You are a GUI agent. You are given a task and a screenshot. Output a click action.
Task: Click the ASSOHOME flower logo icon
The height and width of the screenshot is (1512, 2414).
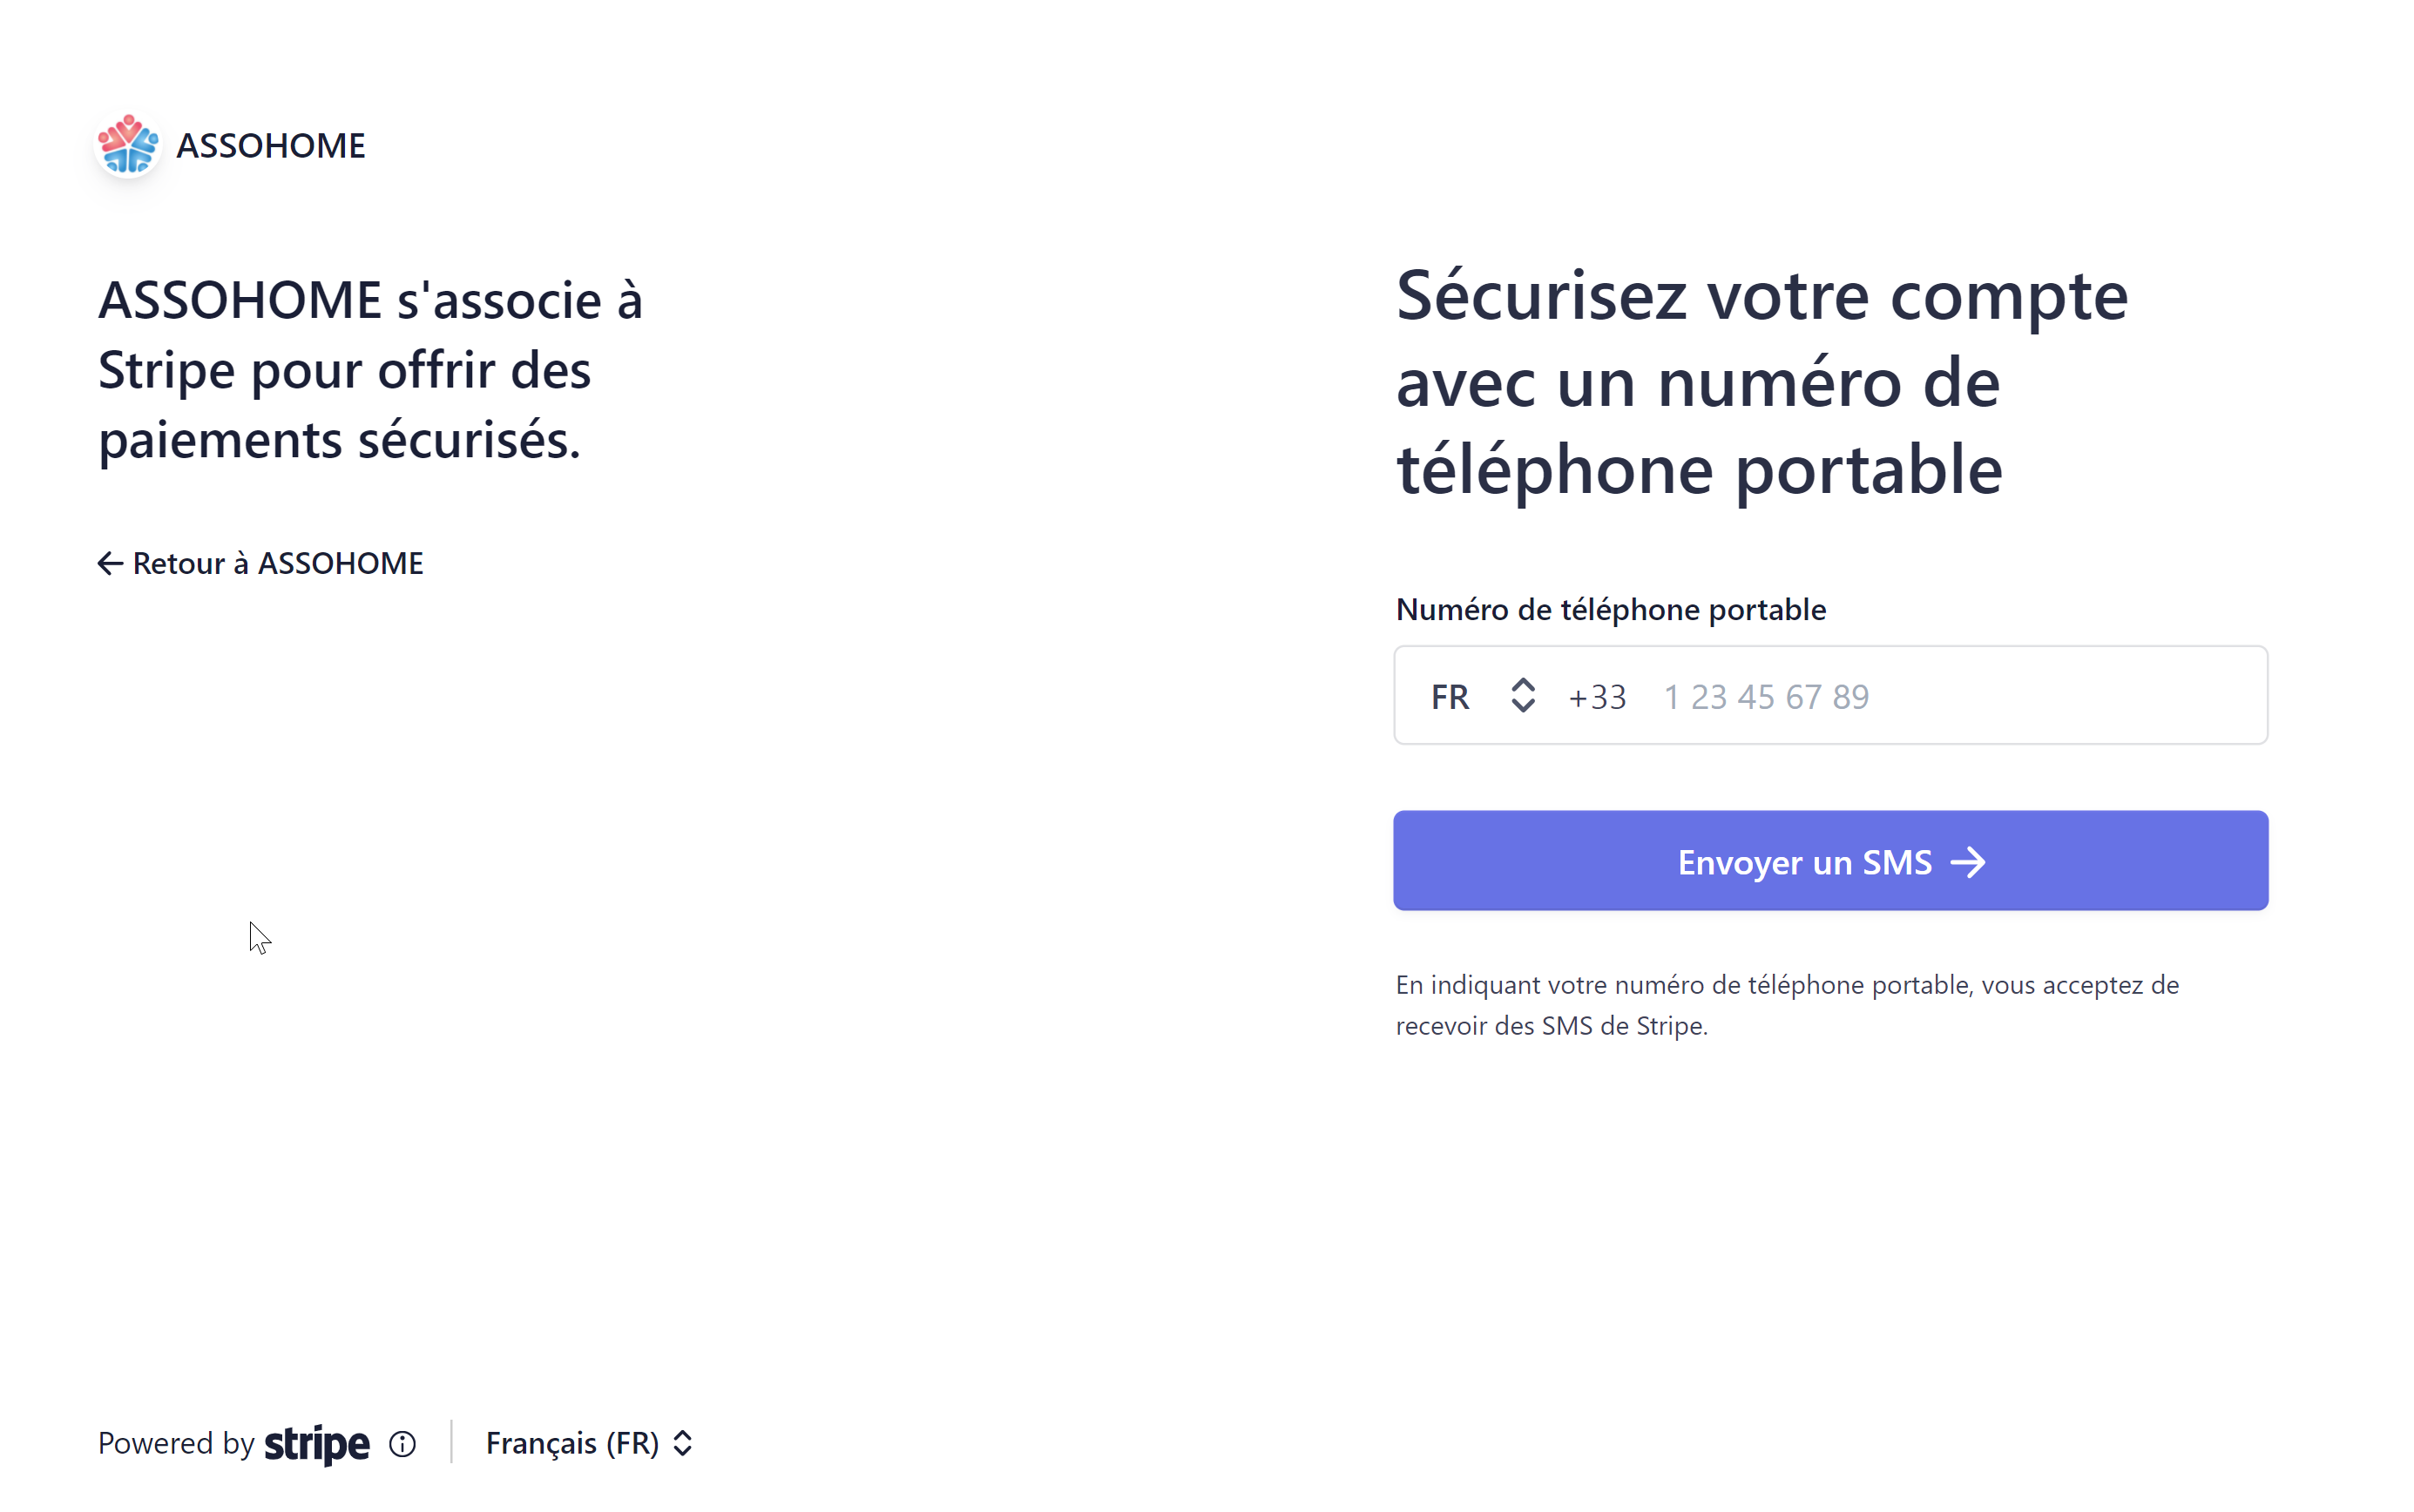(x=127, y=145)
